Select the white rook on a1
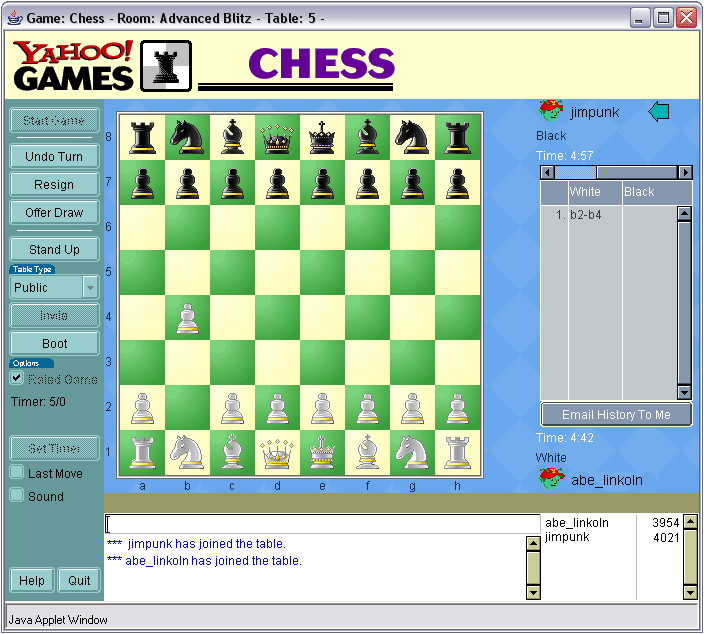 (x=142, y=453)
